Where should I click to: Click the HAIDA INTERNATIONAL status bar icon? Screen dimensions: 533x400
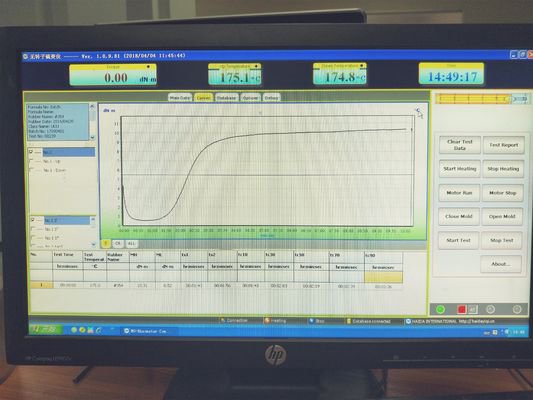(408, 321)
